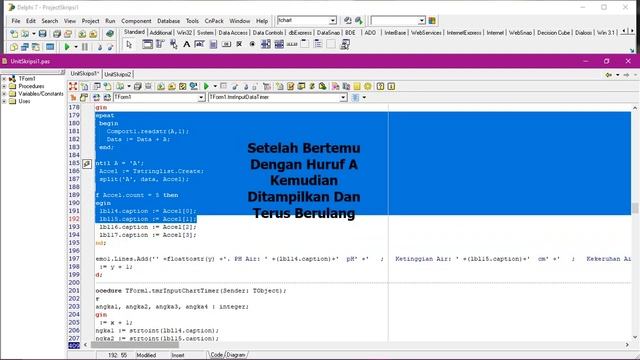Click the bookmark gutter icon on line 185
640x360 pixels.
87,164
